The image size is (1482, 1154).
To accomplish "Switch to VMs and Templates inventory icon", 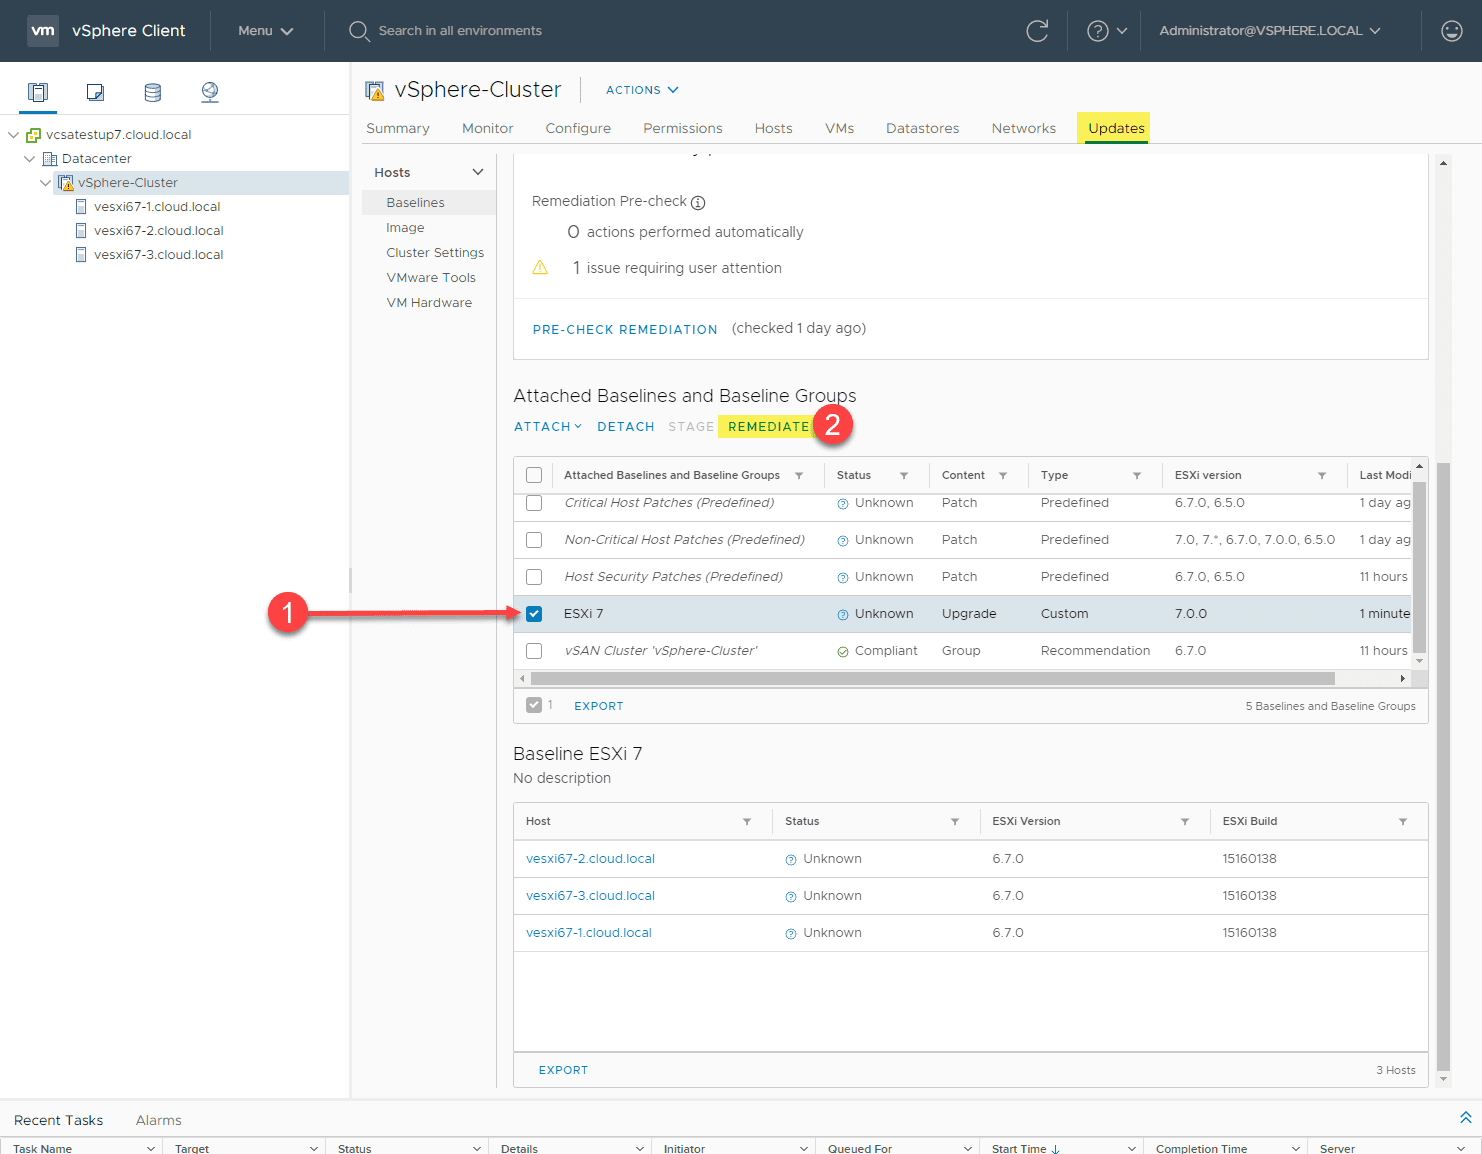I will [x=95, y=92].
